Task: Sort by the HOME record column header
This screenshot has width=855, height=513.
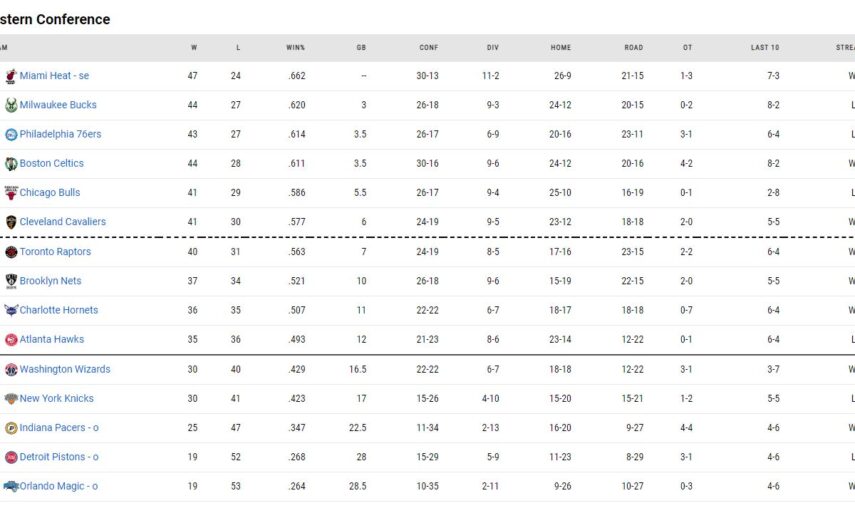Action: click(560, 47)
